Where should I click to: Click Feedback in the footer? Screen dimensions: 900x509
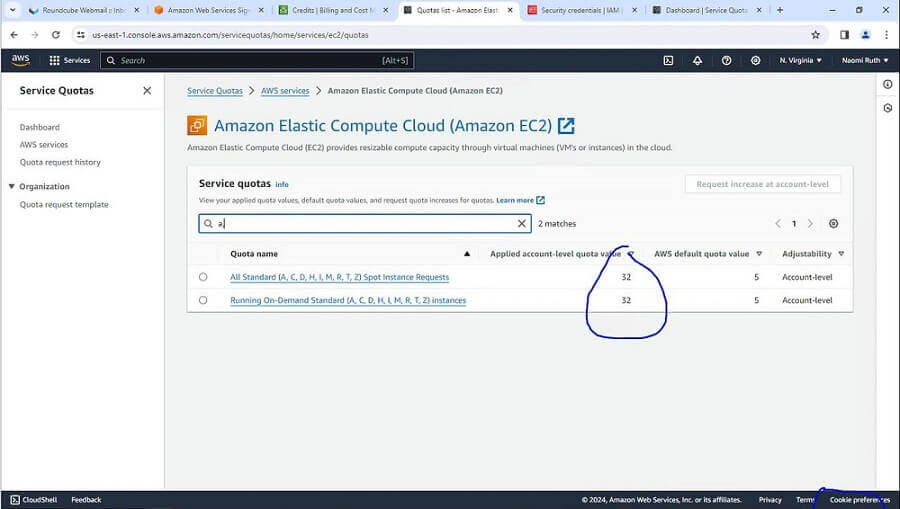click(86, 500)
